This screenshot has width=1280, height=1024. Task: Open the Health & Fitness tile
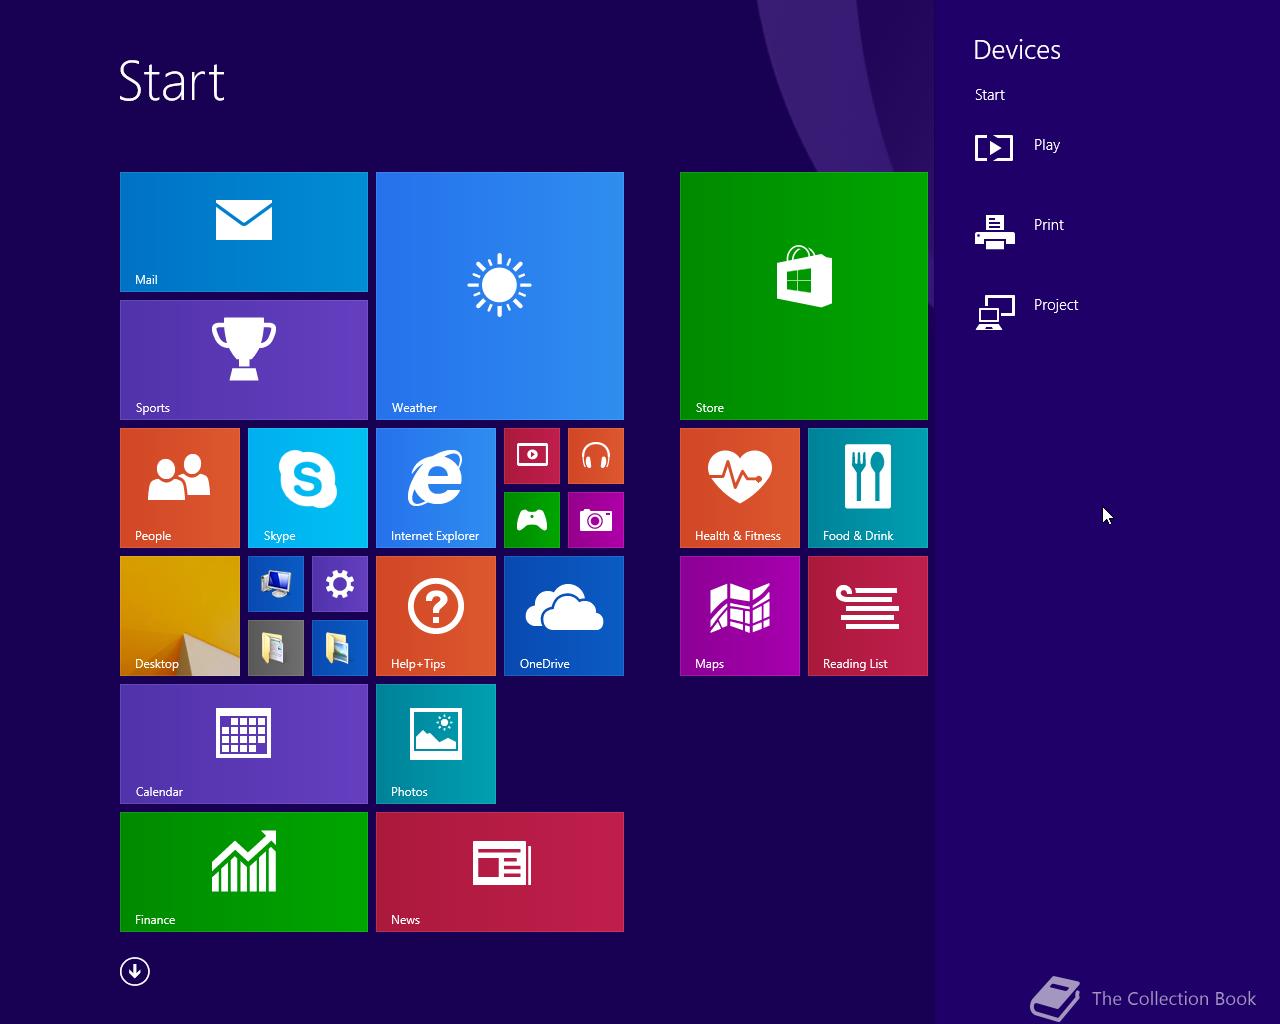pos(740,488)
